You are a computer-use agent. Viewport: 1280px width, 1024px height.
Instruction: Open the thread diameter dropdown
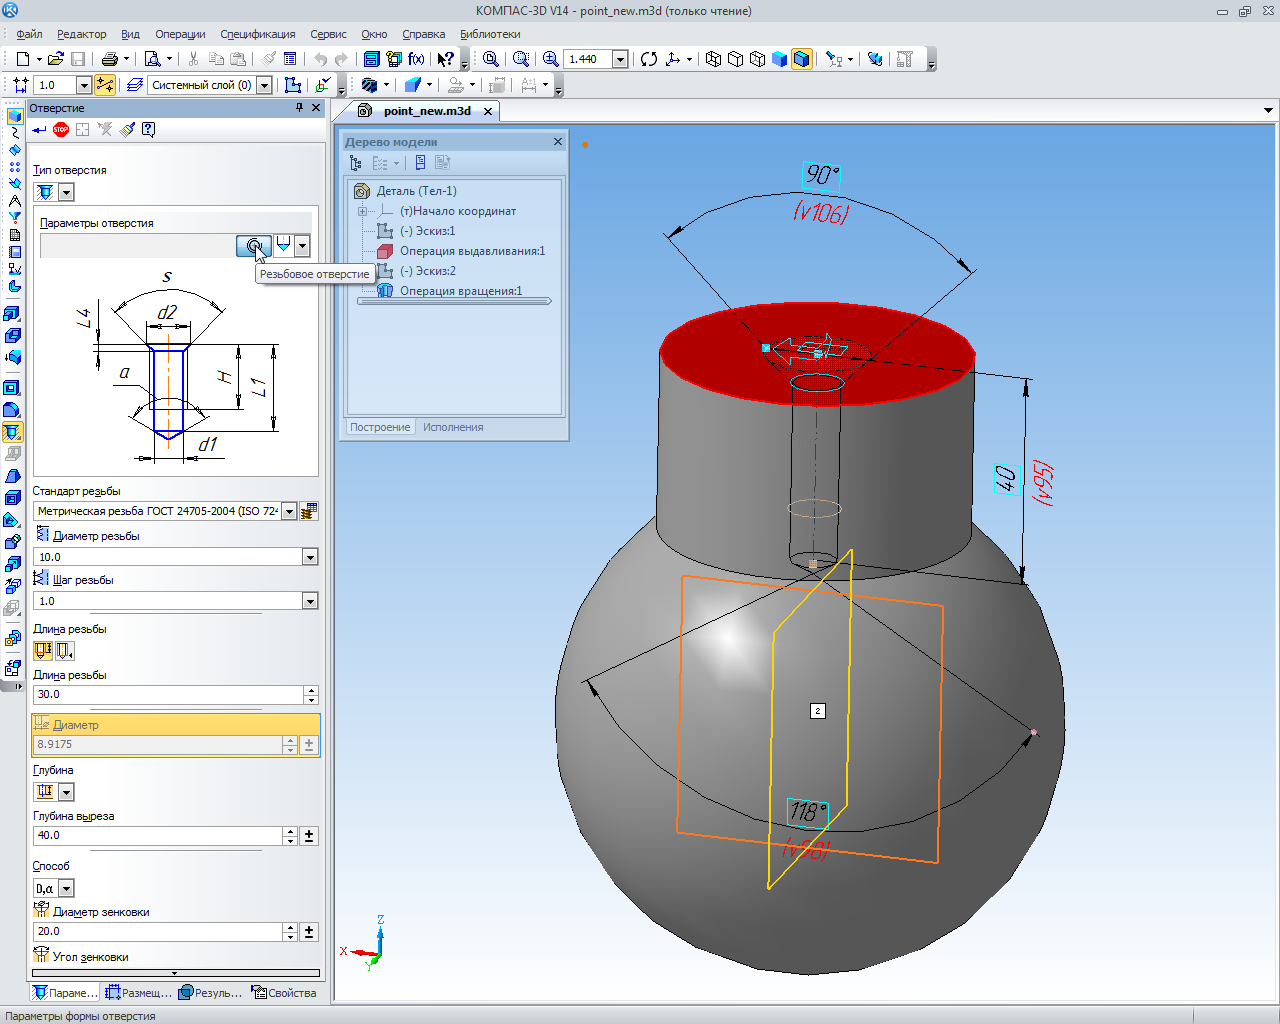(310, 557)
